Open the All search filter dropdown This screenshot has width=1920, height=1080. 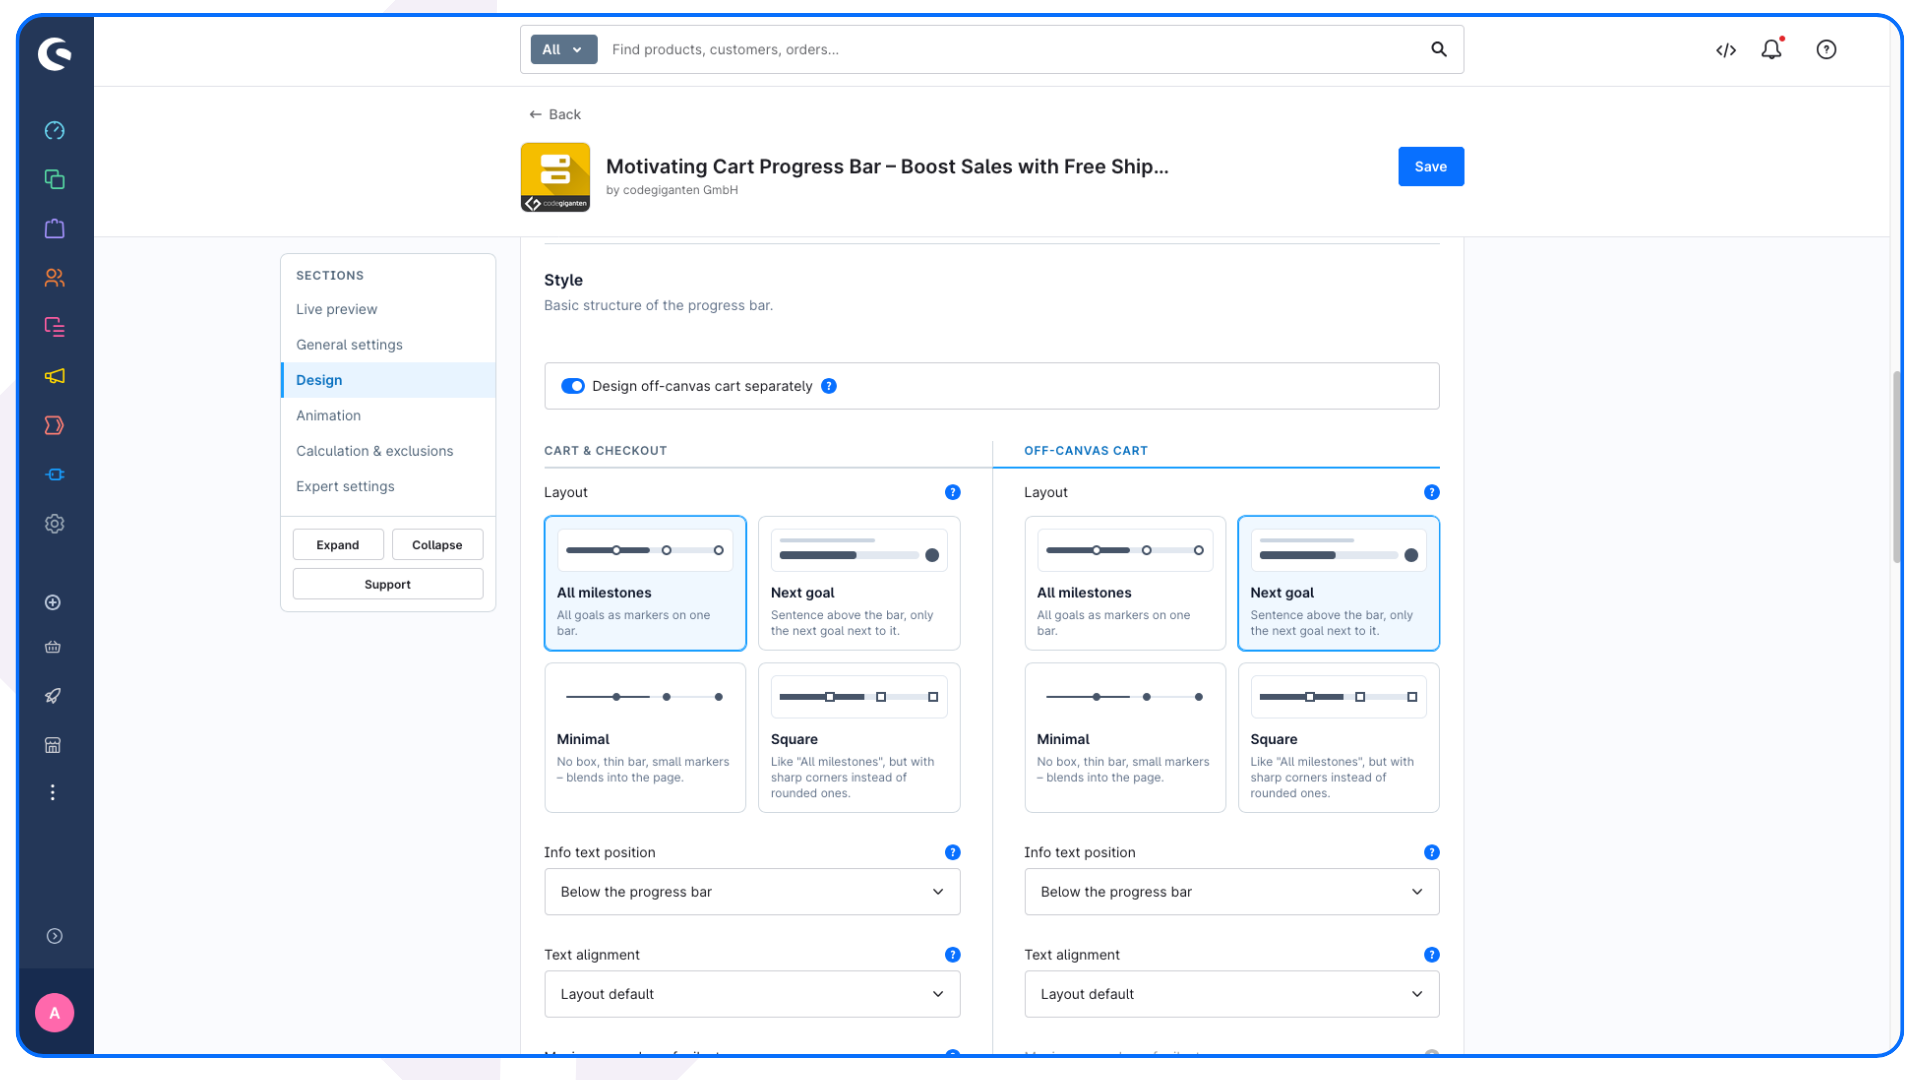coord(563,49)
